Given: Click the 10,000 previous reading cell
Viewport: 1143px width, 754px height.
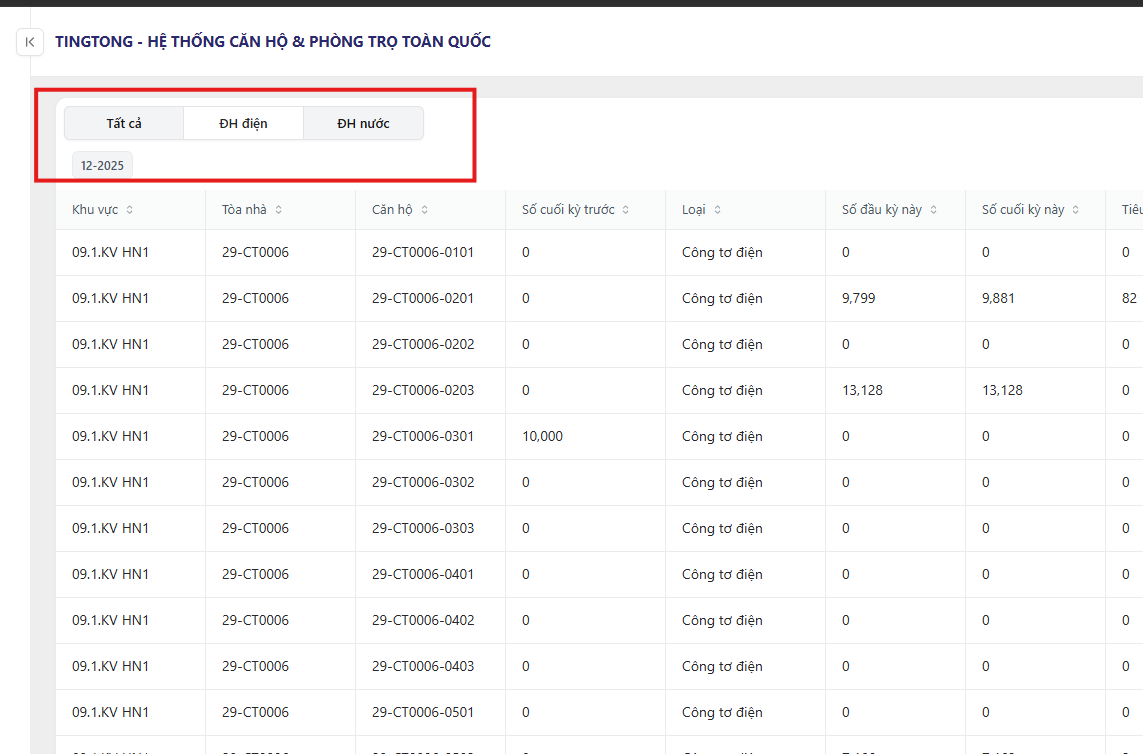Looking at the screenshot, I should [542, 436].
